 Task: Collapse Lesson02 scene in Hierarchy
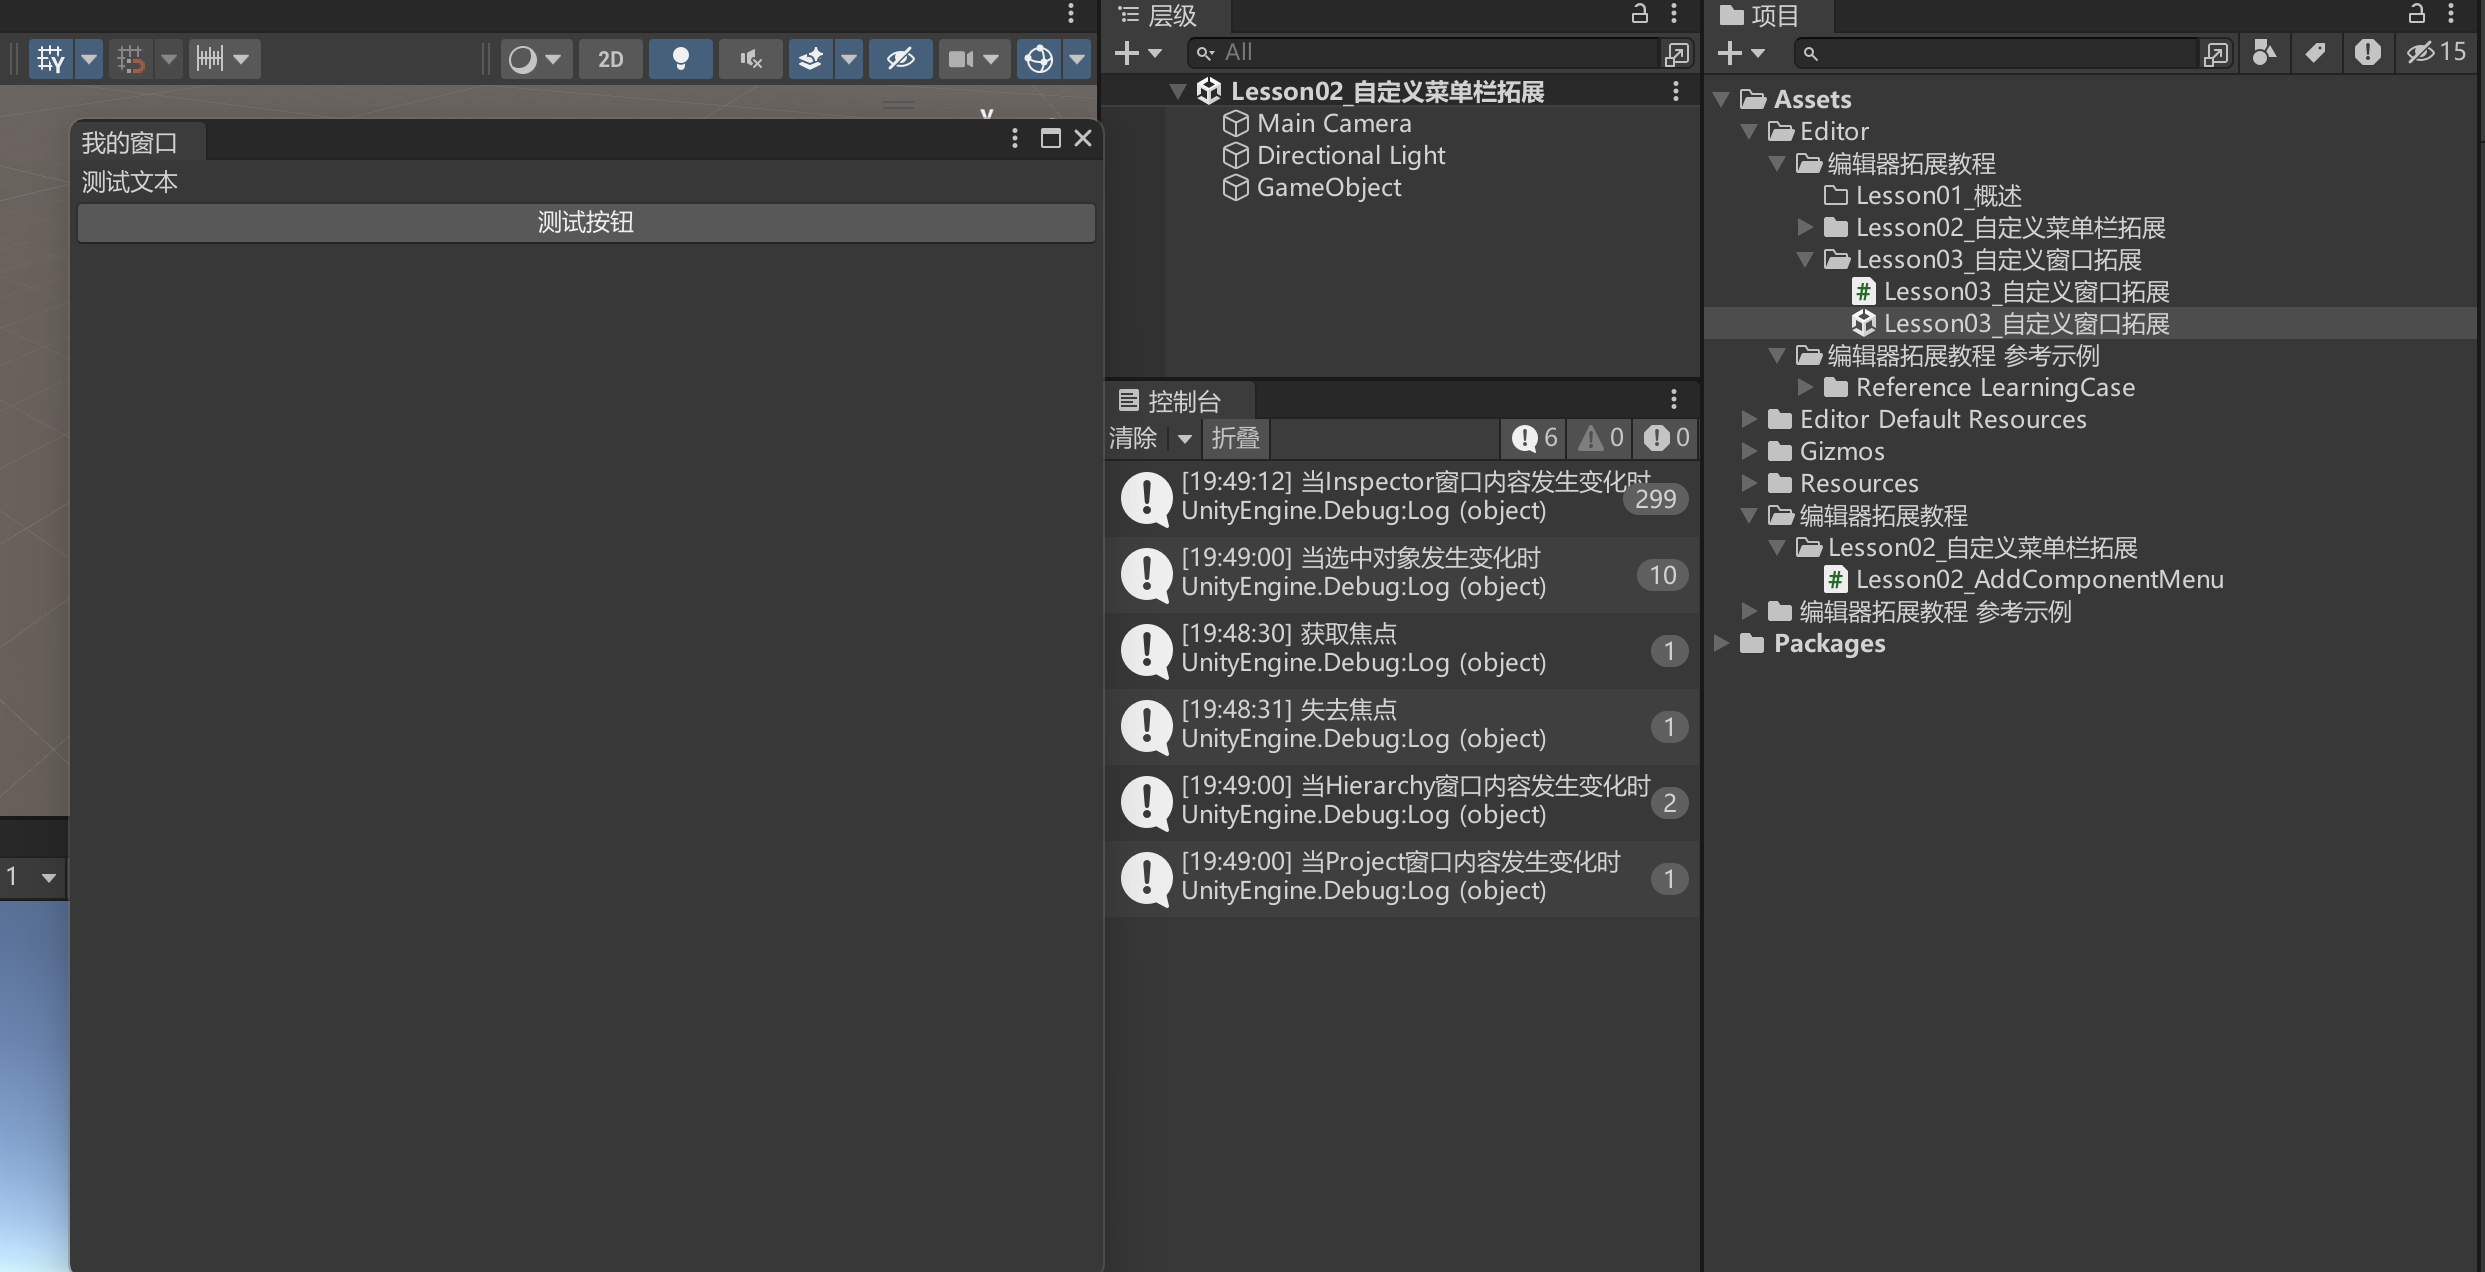(x=1178, y=91)
